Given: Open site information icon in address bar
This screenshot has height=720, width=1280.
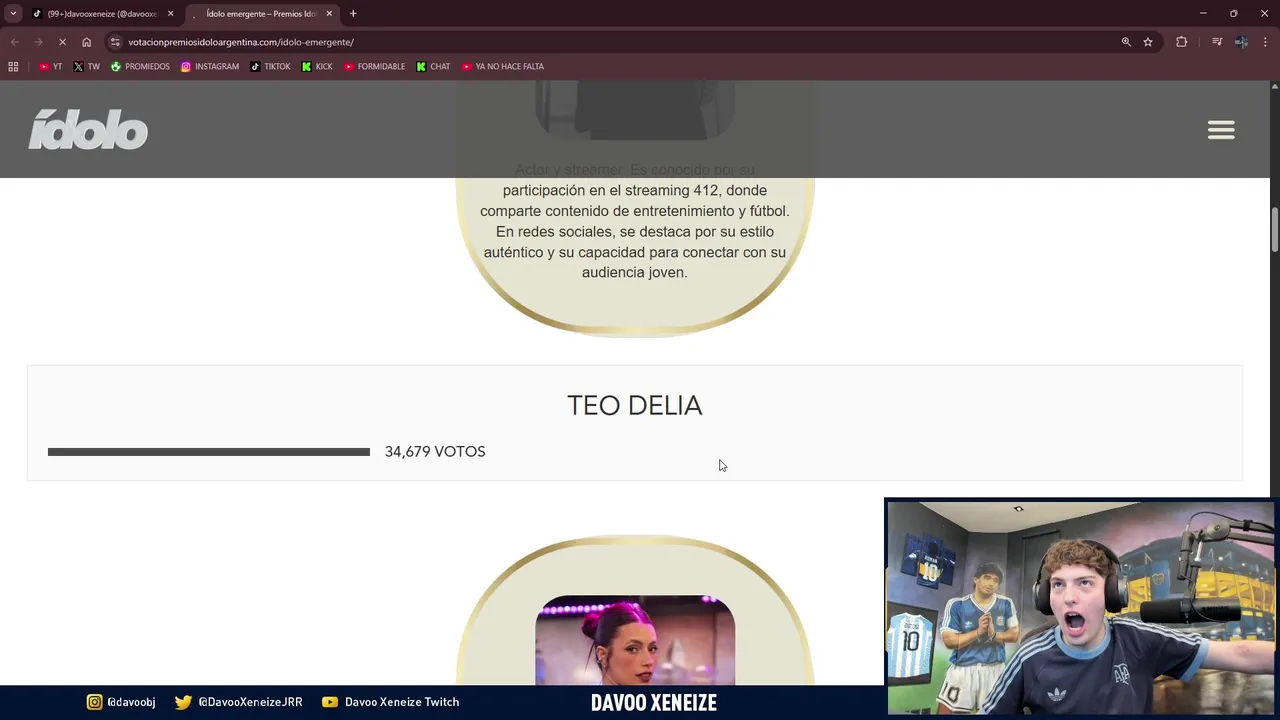Looking at the screenshot, I should point(115,42).
